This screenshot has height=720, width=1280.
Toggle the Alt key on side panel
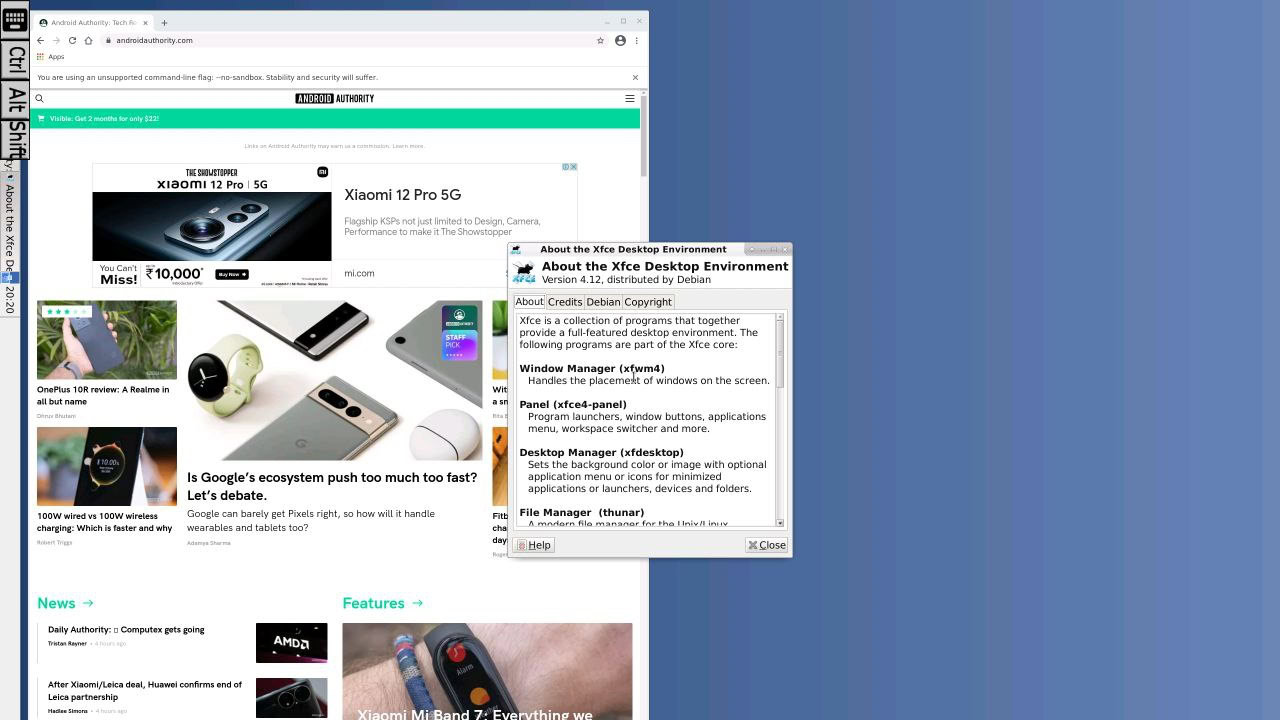[x=15, y=101]
